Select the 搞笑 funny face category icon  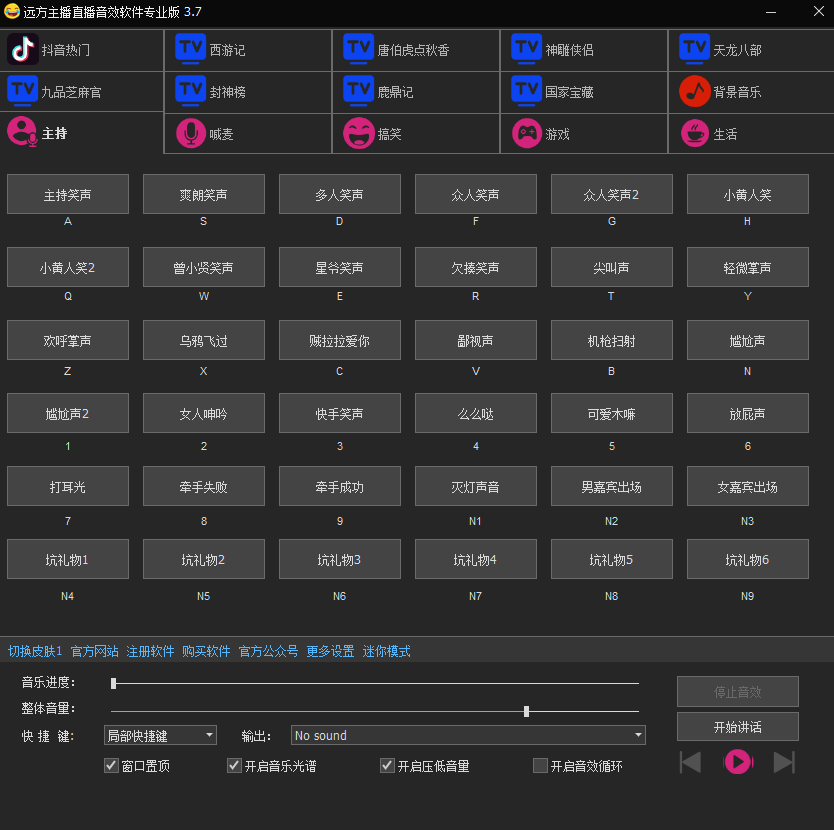[359, 133]
